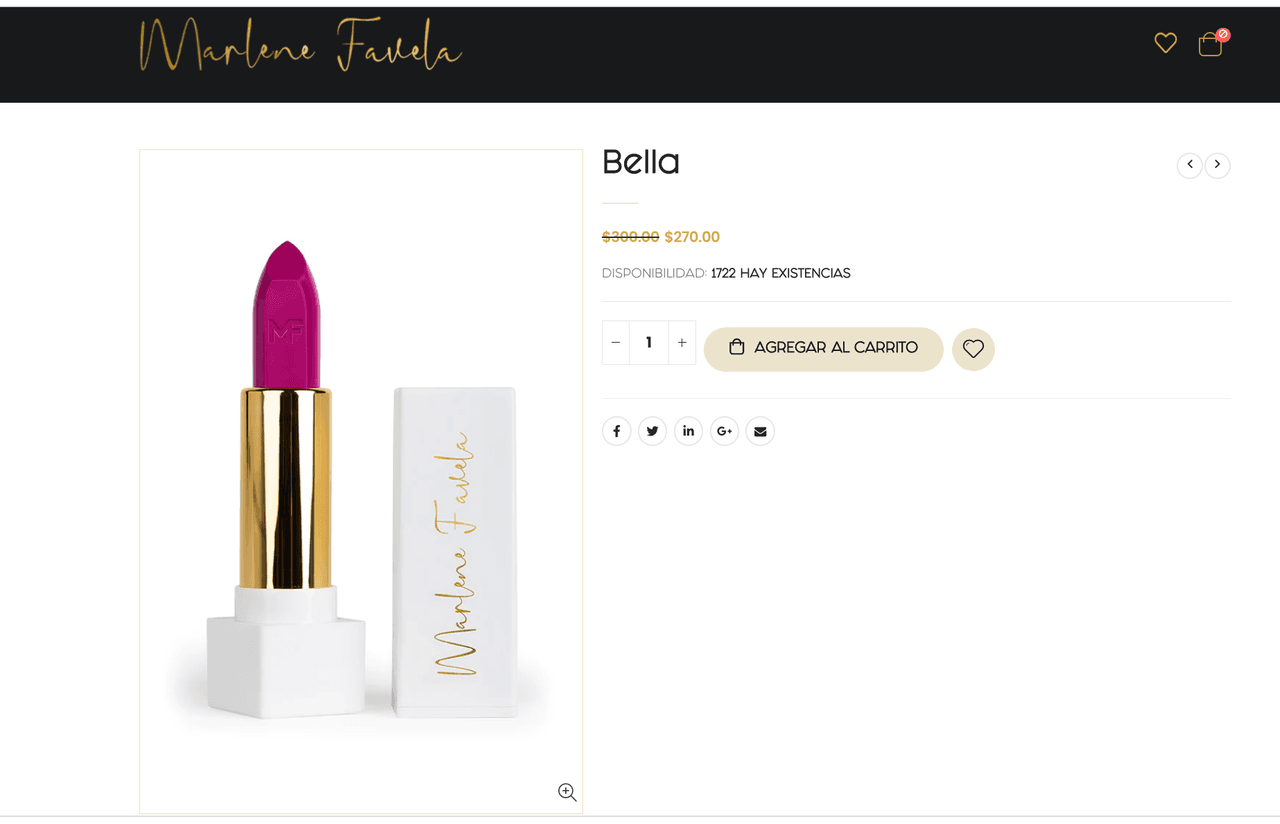Click the $270.00 sale price
Screen dimensions: 1280x824
pyautogui.click(x=692, y=237)
